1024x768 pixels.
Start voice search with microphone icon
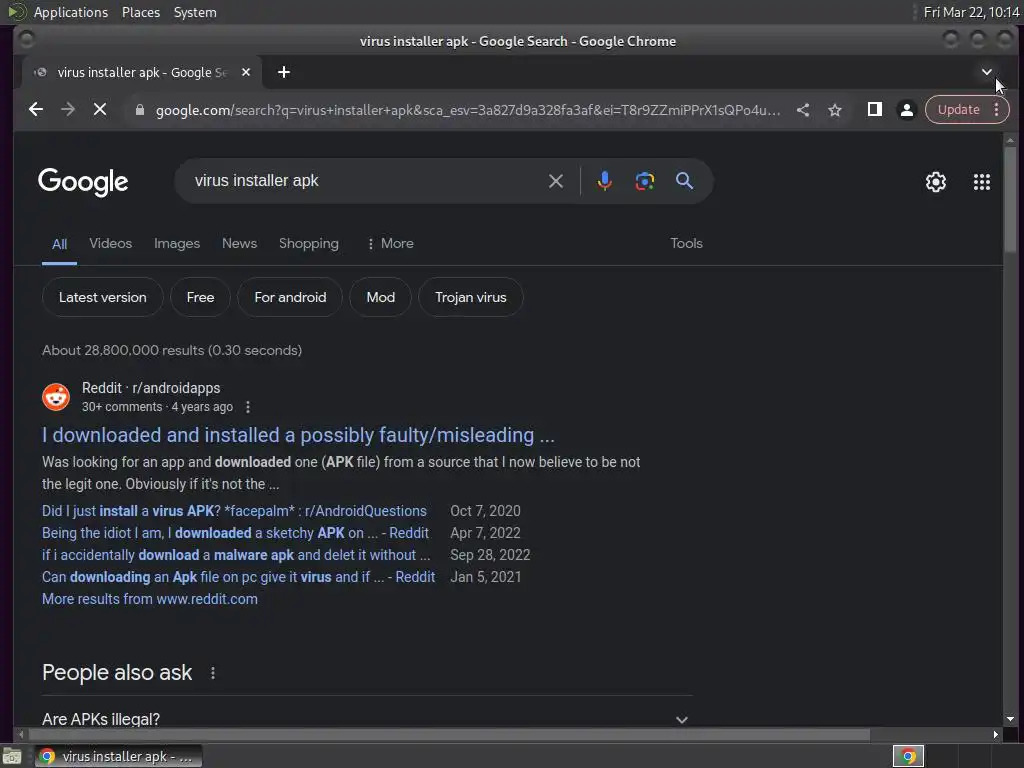click(605, 181)
